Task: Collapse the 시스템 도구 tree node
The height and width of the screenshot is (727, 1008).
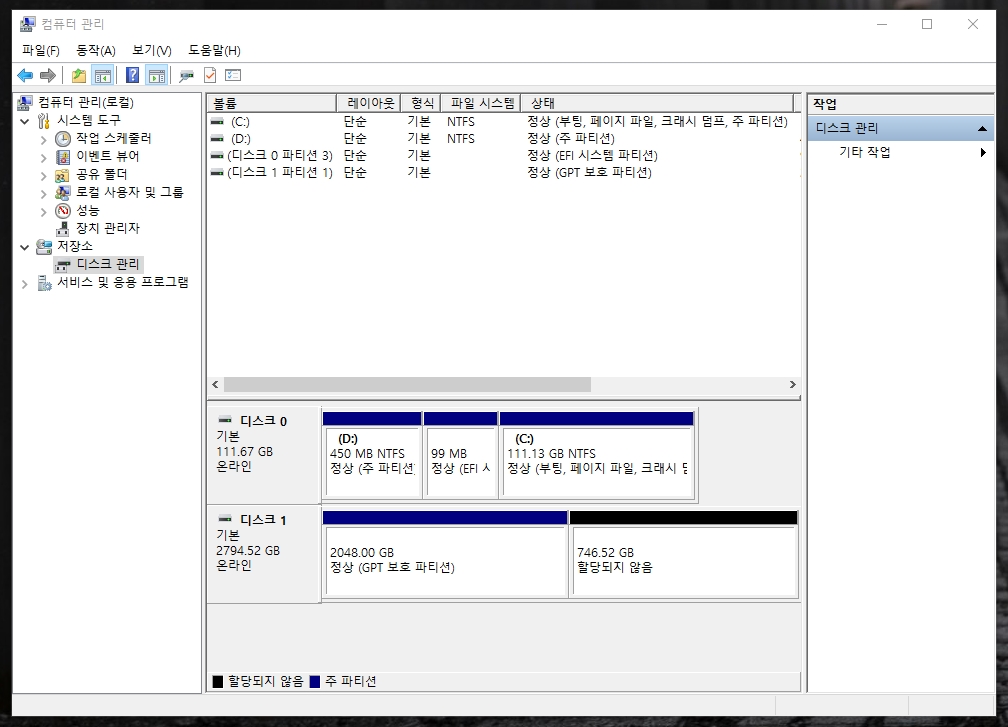Action: click(24, 121)
